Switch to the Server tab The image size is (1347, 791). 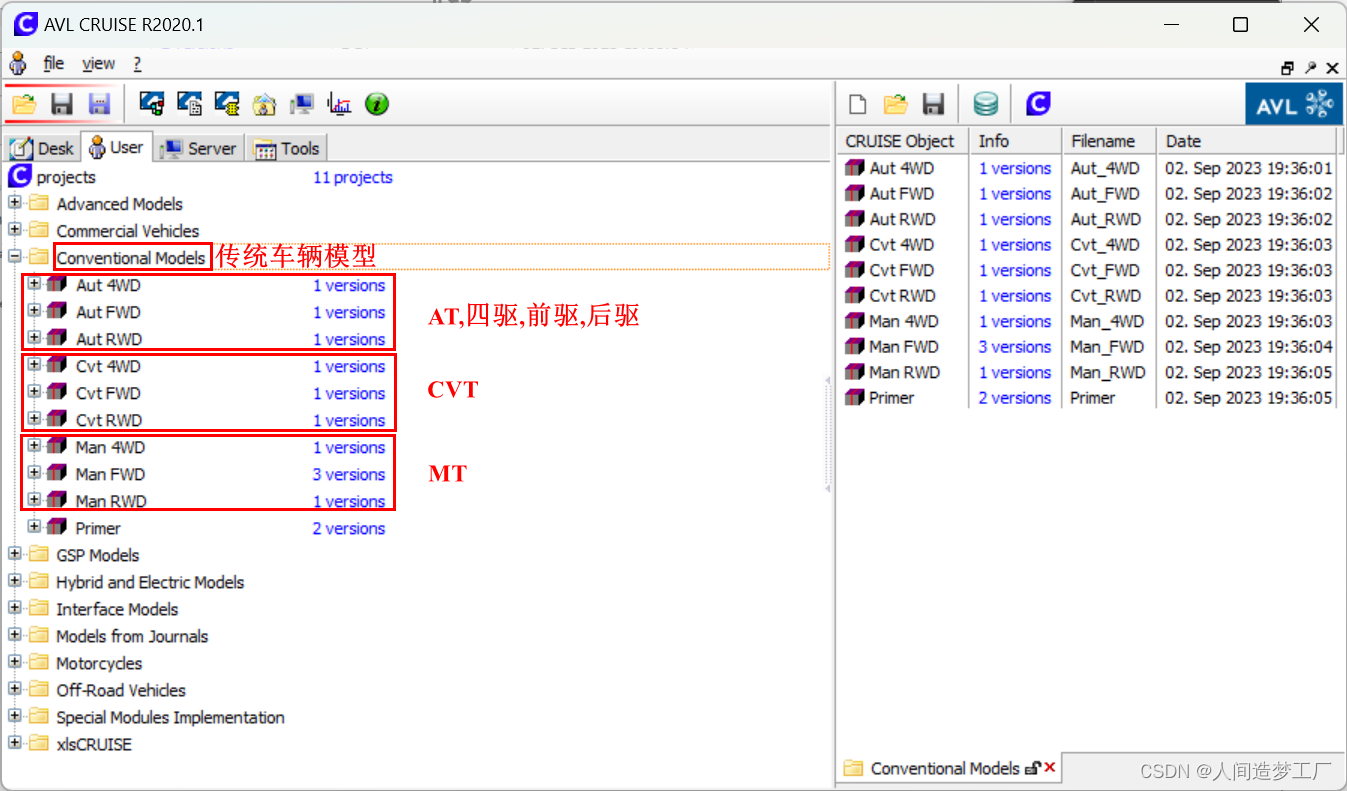[x=199, y=148]
